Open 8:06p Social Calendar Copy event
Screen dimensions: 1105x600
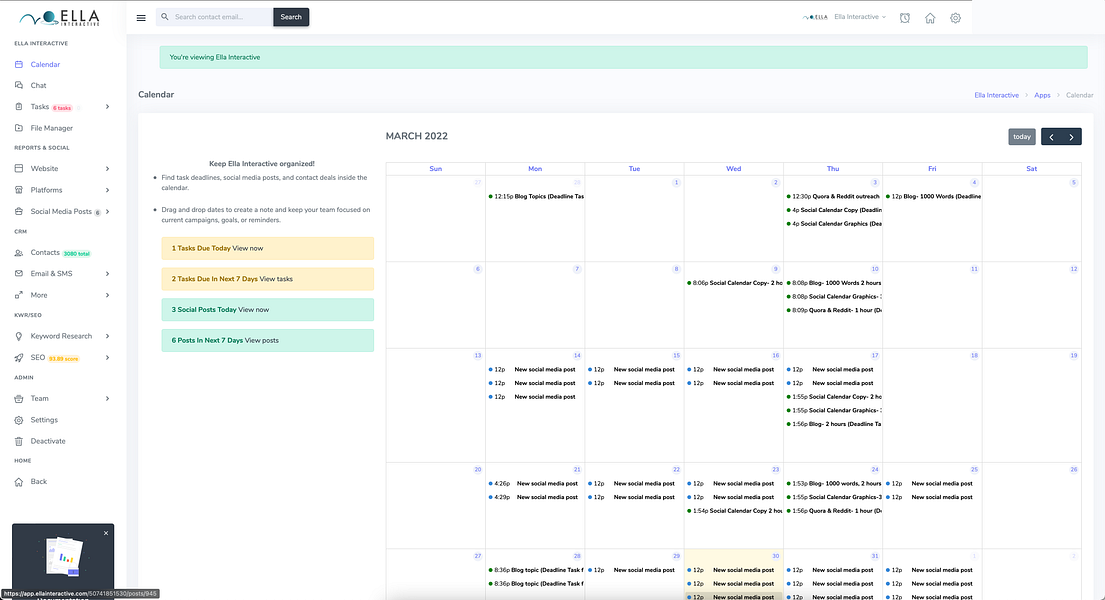point(734,283)
